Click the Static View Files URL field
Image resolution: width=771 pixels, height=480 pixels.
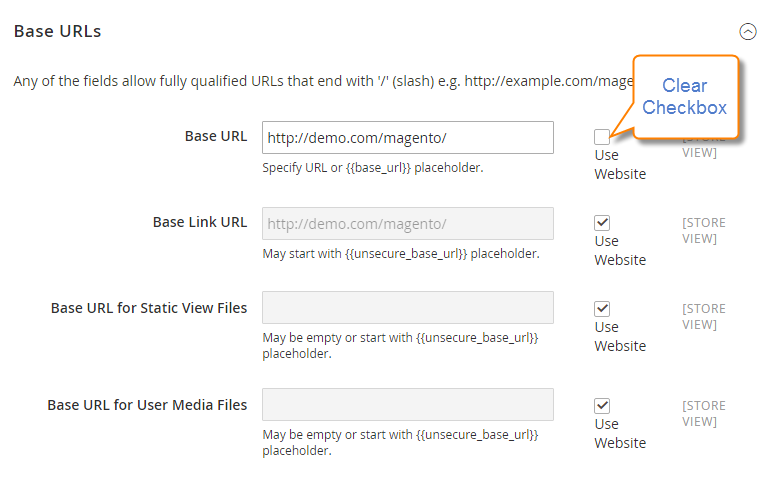click(407, 307)
